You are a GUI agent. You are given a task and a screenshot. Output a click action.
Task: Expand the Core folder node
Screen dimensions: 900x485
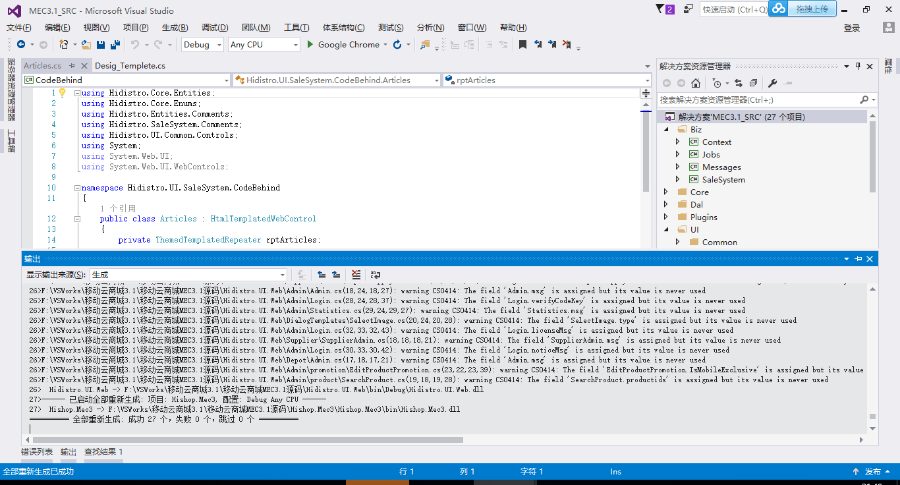click(x=666, y=192)
